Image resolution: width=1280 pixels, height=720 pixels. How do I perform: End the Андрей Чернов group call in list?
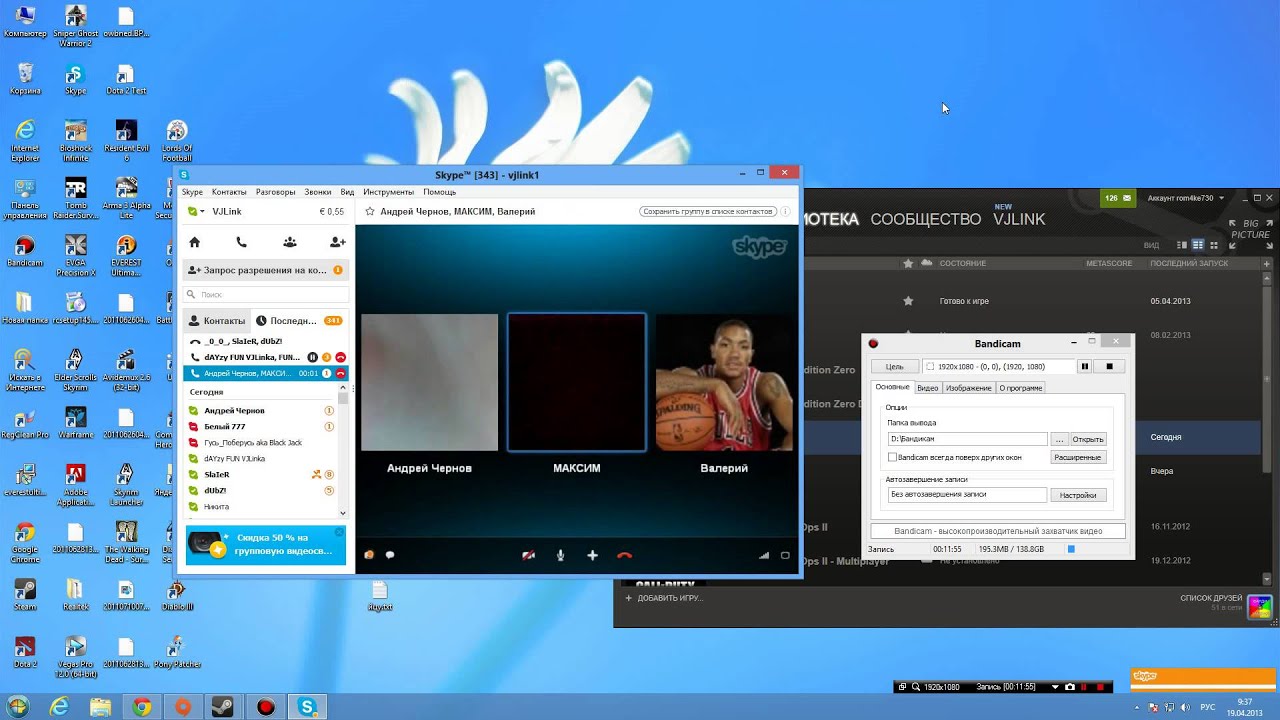pyautogui.click(x=340, y=373)
